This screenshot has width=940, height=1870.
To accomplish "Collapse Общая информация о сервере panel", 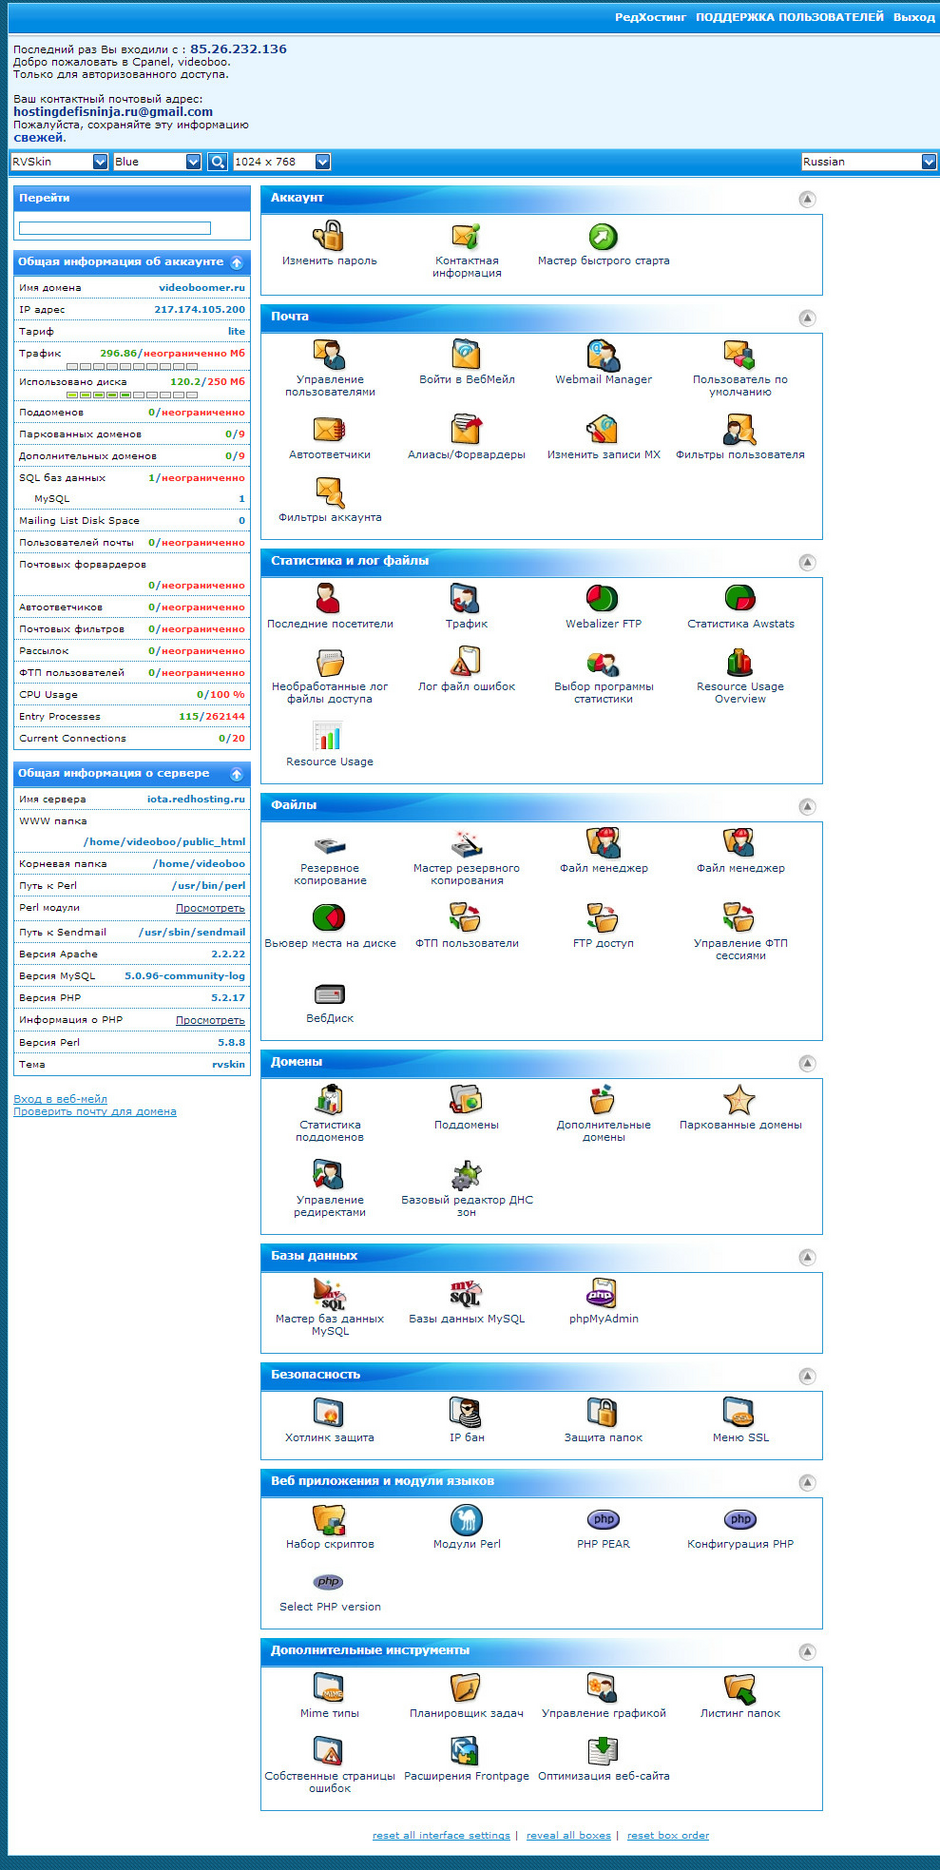I will click(237, 774).
